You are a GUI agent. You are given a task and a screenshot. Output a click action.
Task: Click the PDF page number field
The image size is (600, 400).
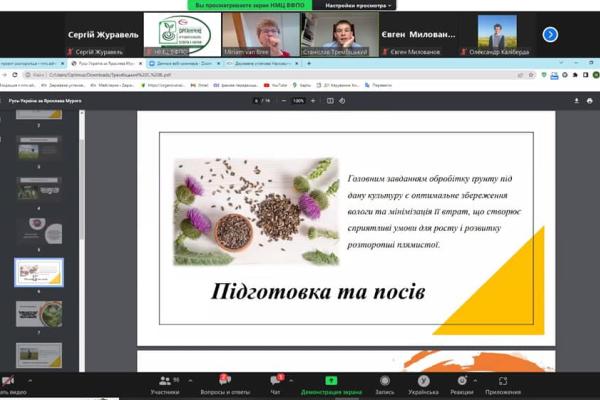click(256, 101)
